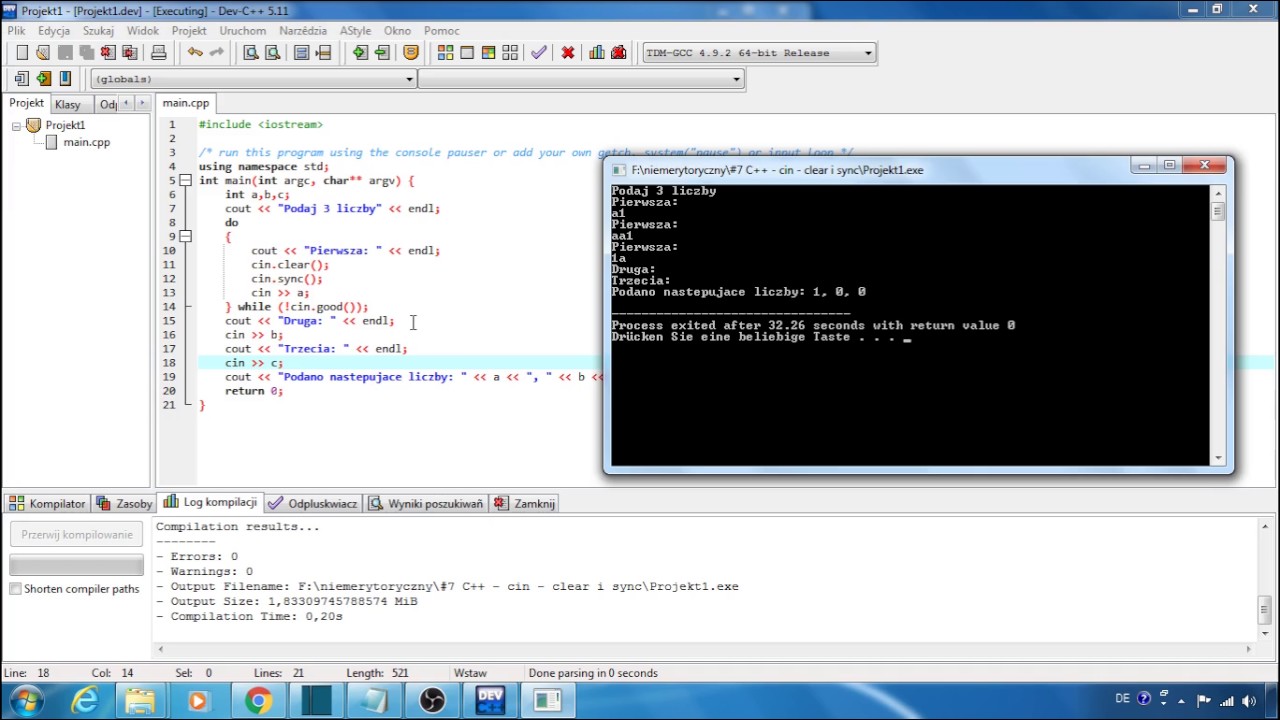This screenshot has height=720, width=1280.
Task: Open the (globals) class dropdown
Action: pyautogui.click(x=253, y=79)
